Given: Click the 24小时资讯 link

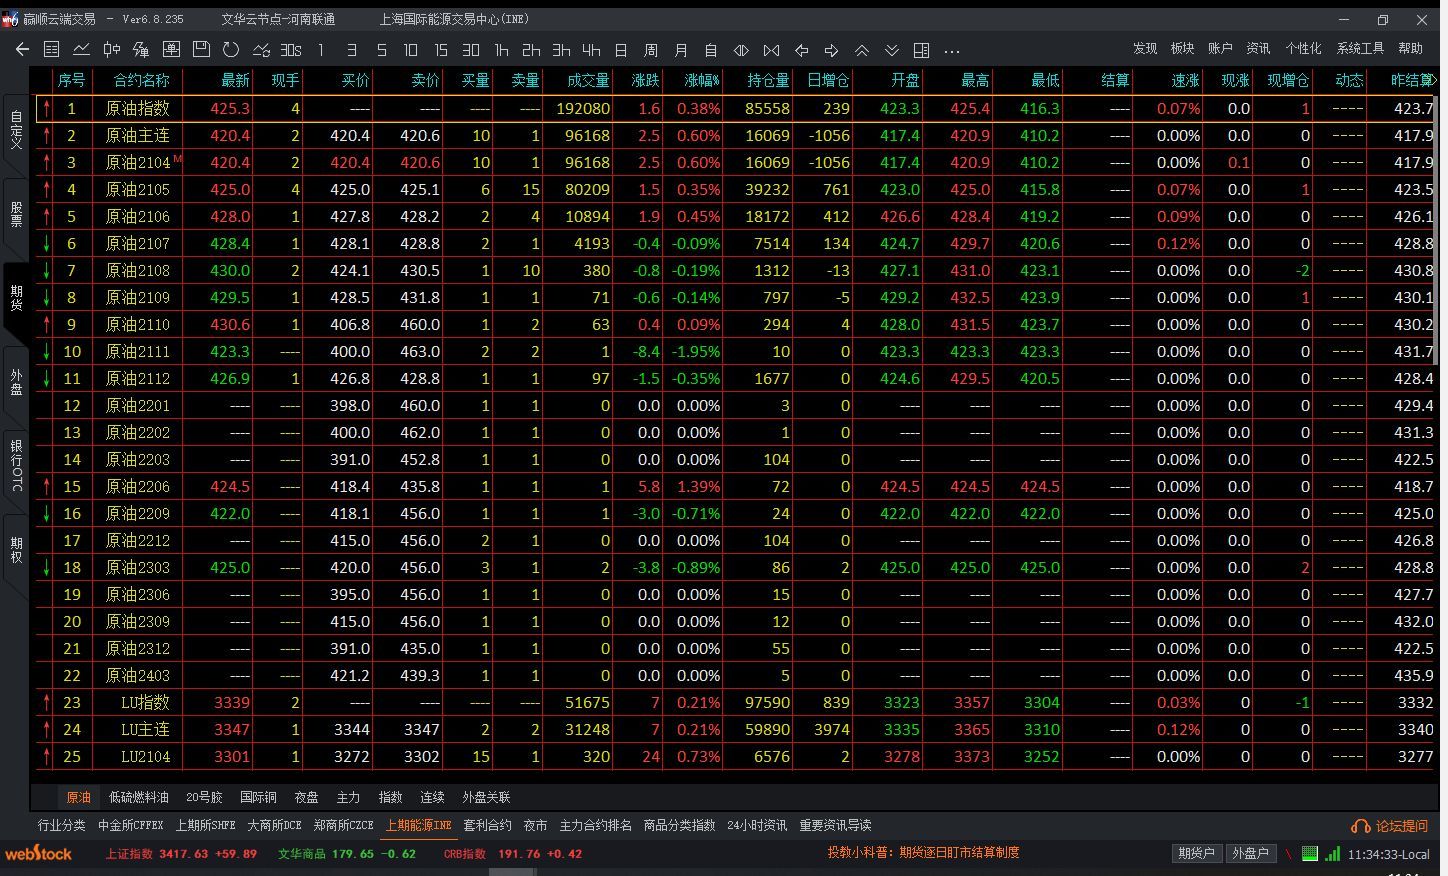Looking at the screenshot, I should click(756, 825).
